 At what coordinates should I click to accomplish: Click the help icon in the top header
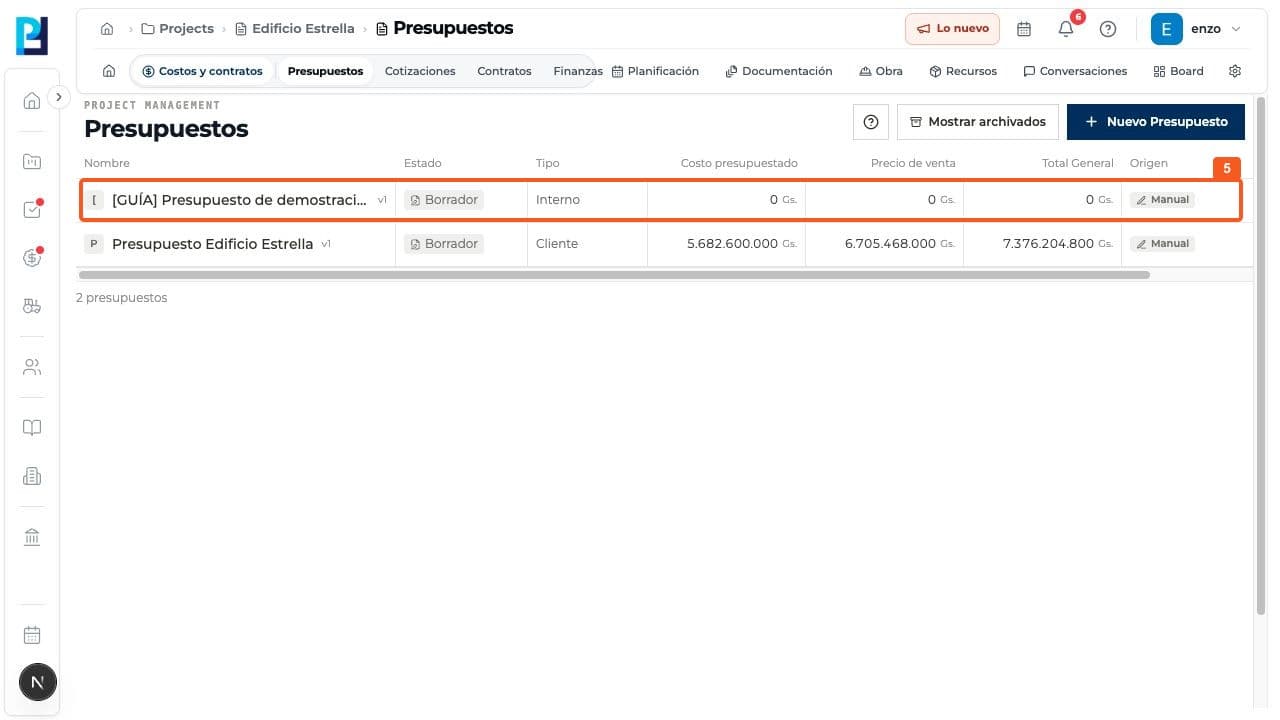point(1108,29)
